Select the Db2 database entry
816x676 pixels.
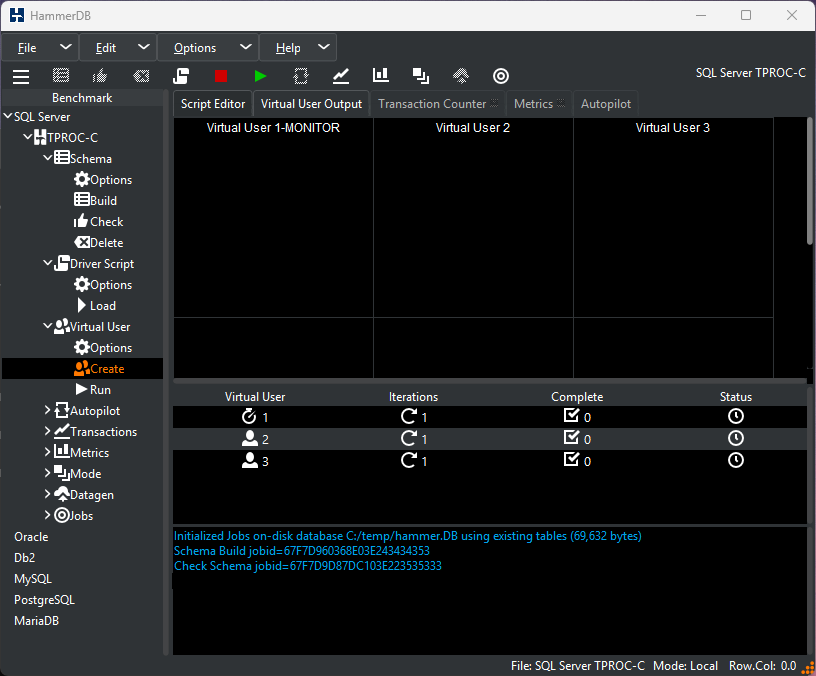tap(24, 557)
